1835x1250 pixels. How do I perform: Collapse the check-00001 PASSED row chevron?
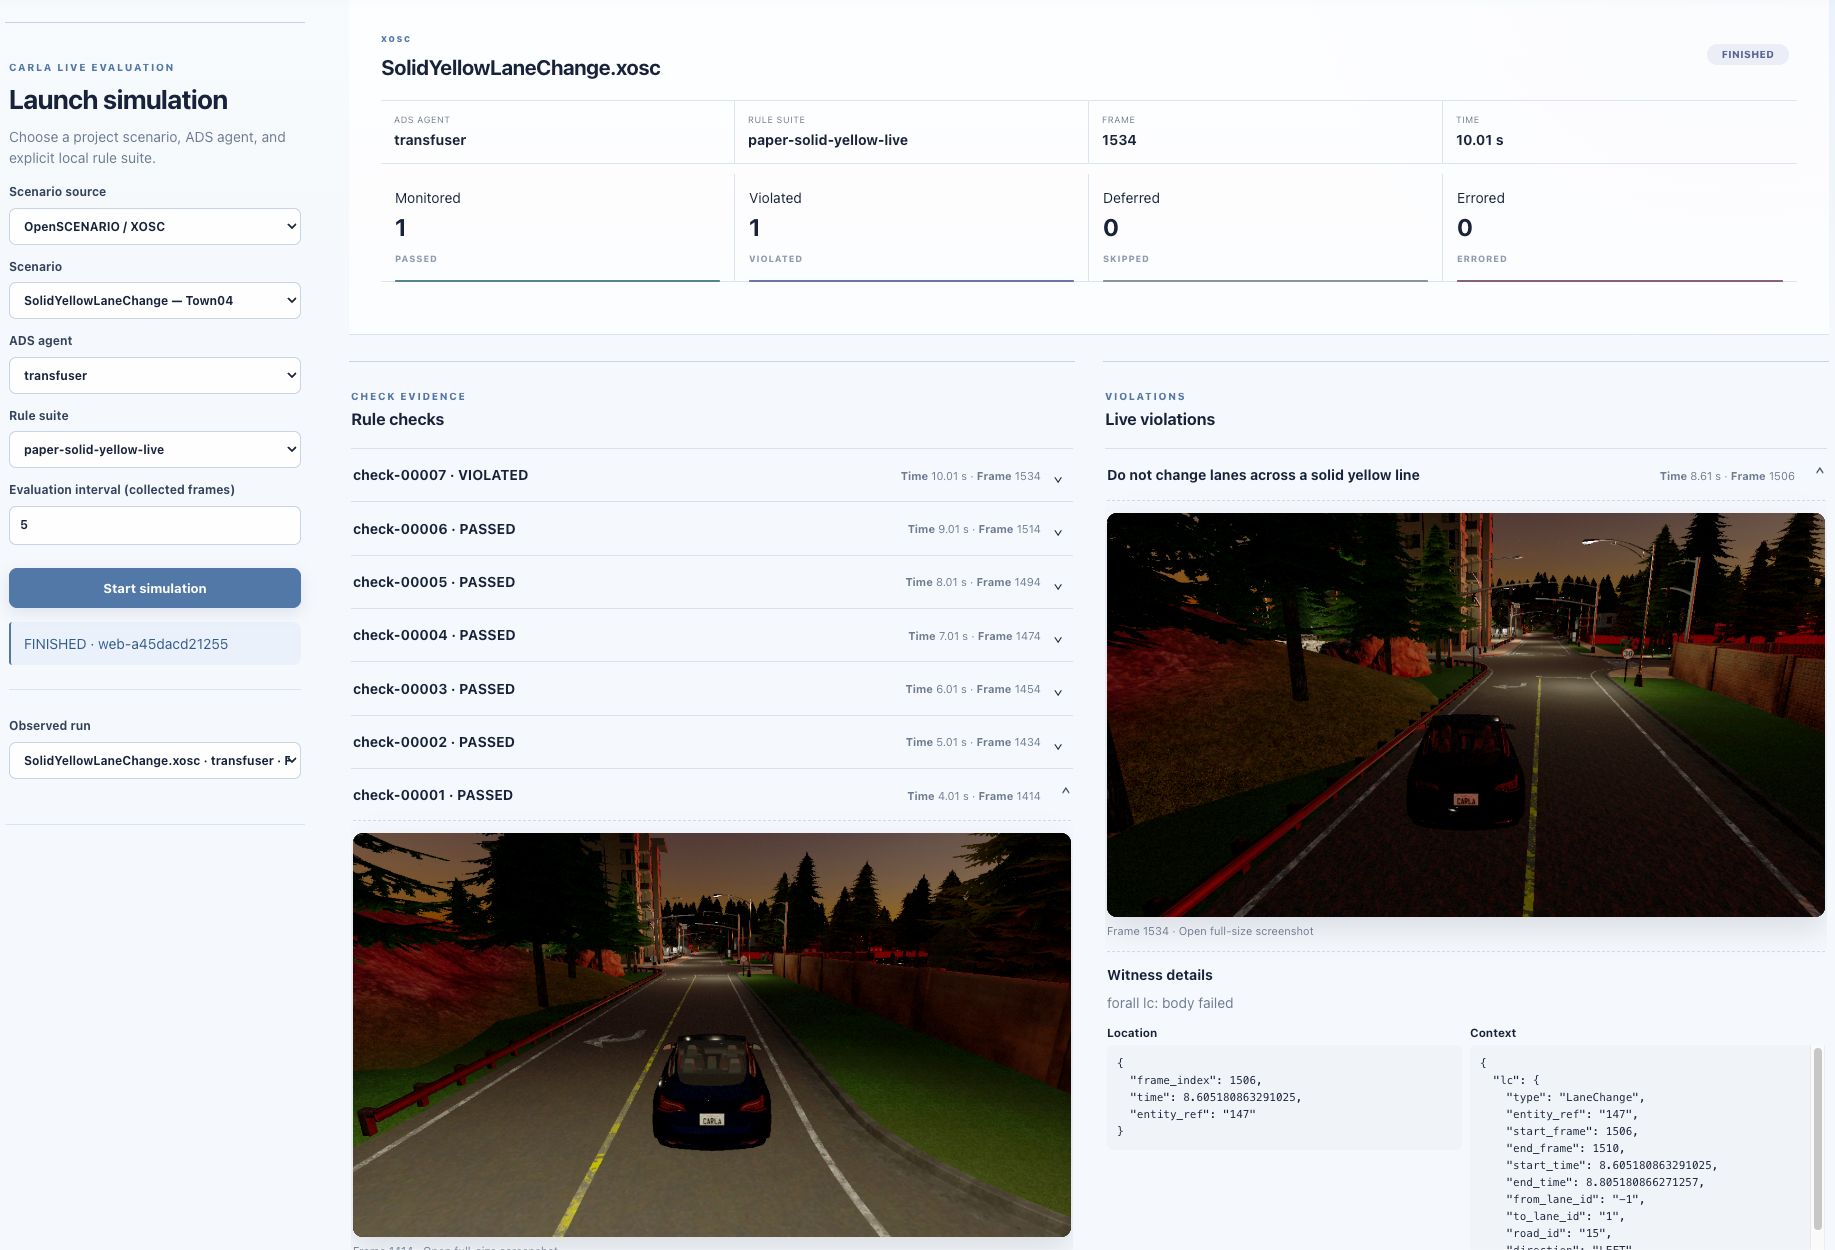click(1066, 791)
